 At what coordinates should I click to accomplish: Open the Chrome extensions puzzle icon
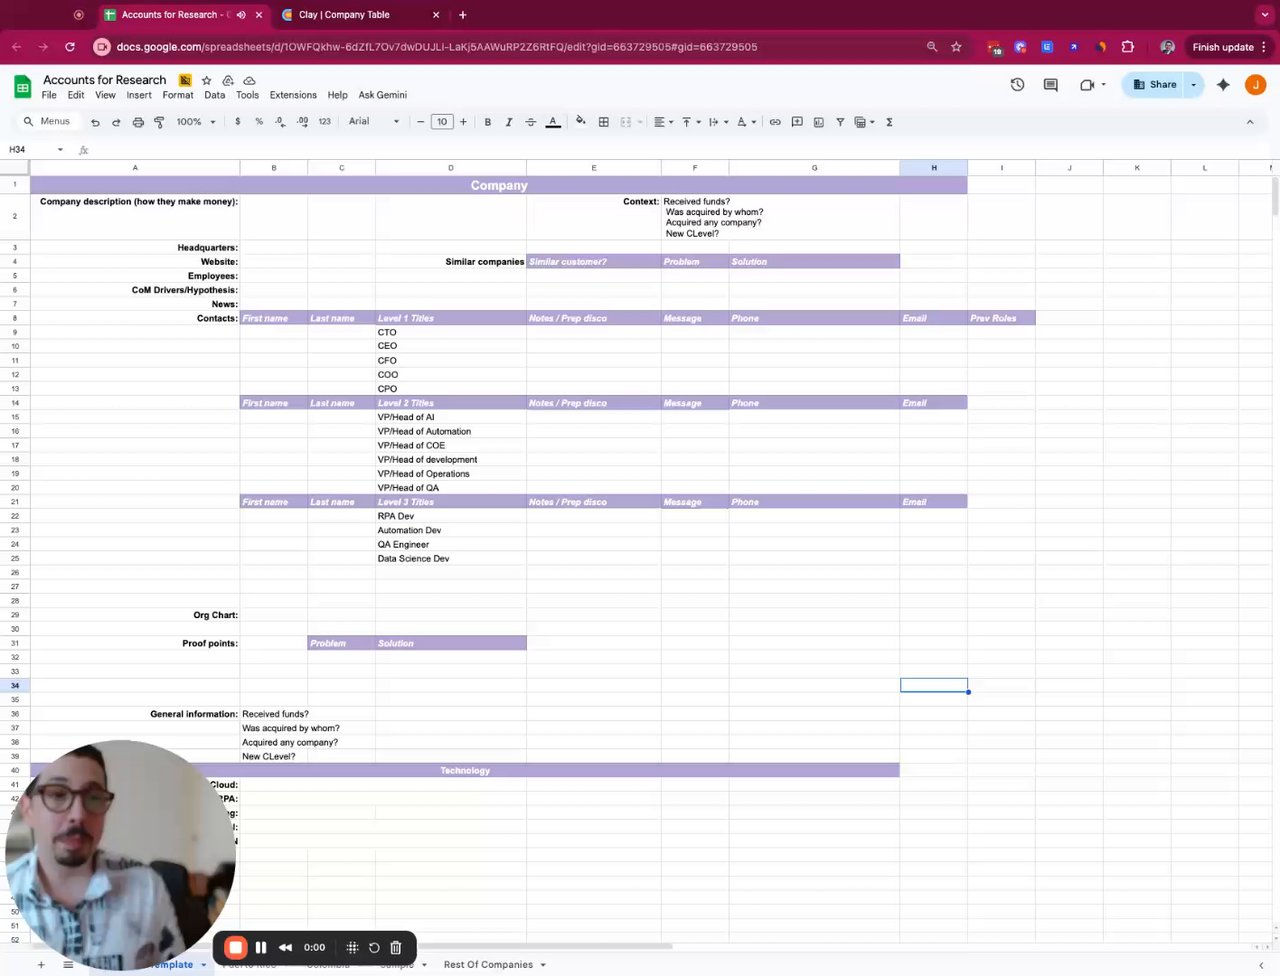[1128, 47]
